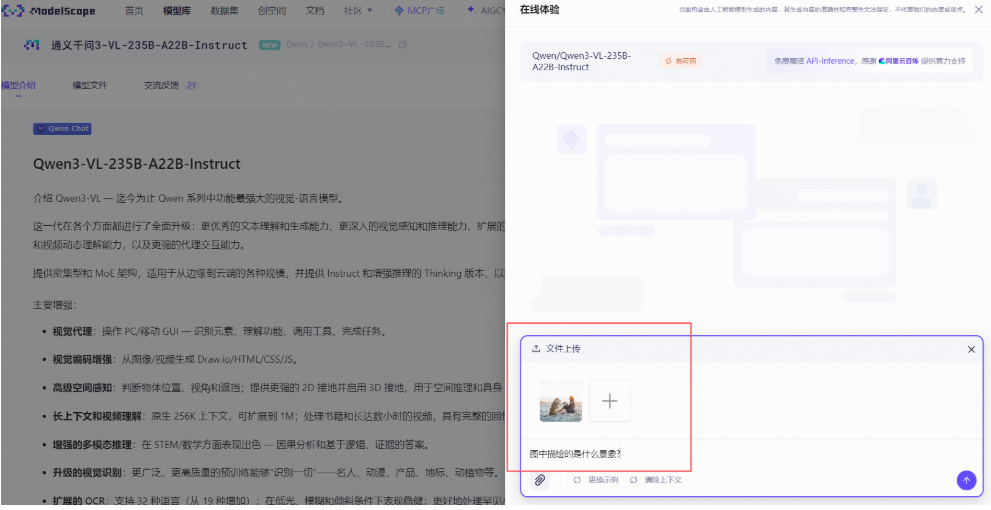
Task: Send the message with the arrow button
Action: tap(966, 480)
